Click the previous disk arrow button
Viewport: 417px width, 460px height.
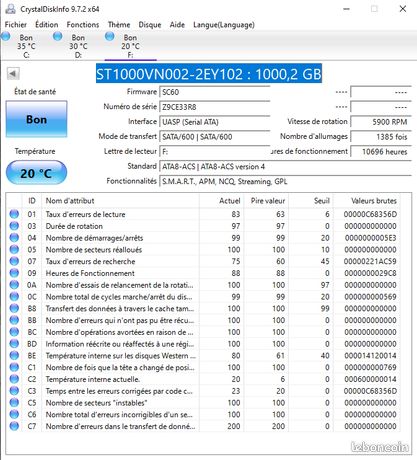tap(13, 74)
